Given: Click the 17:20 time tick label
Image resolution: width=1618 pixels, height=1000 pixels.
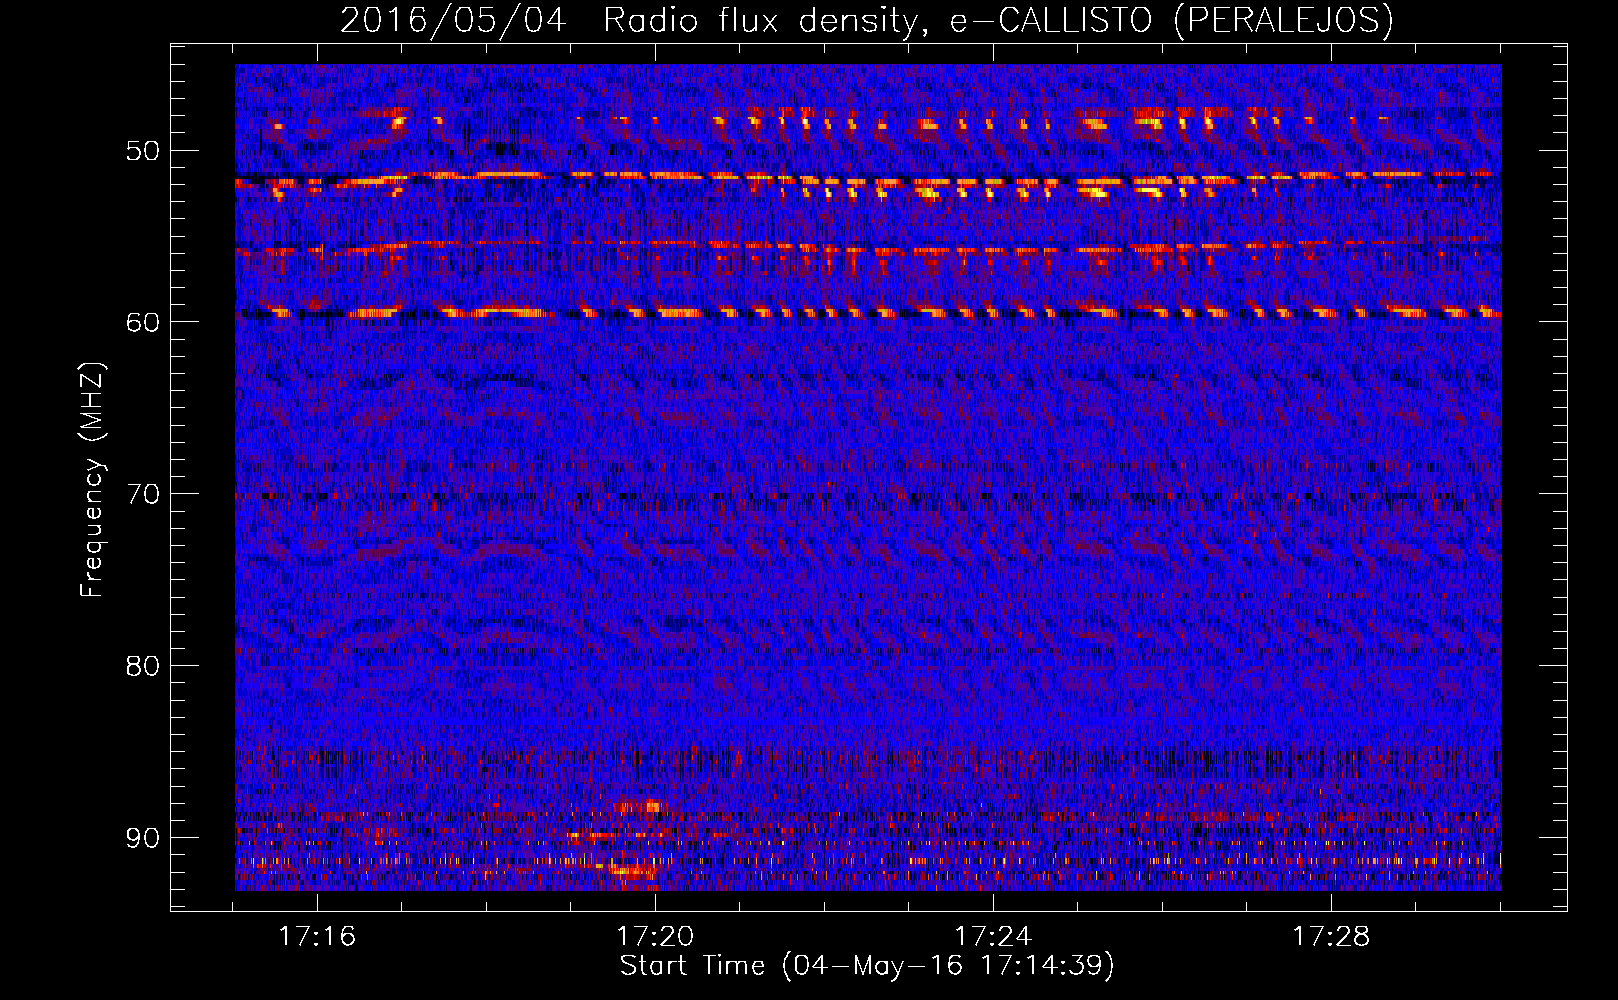Looking at the screenshot, I should (x=655, y=936).
